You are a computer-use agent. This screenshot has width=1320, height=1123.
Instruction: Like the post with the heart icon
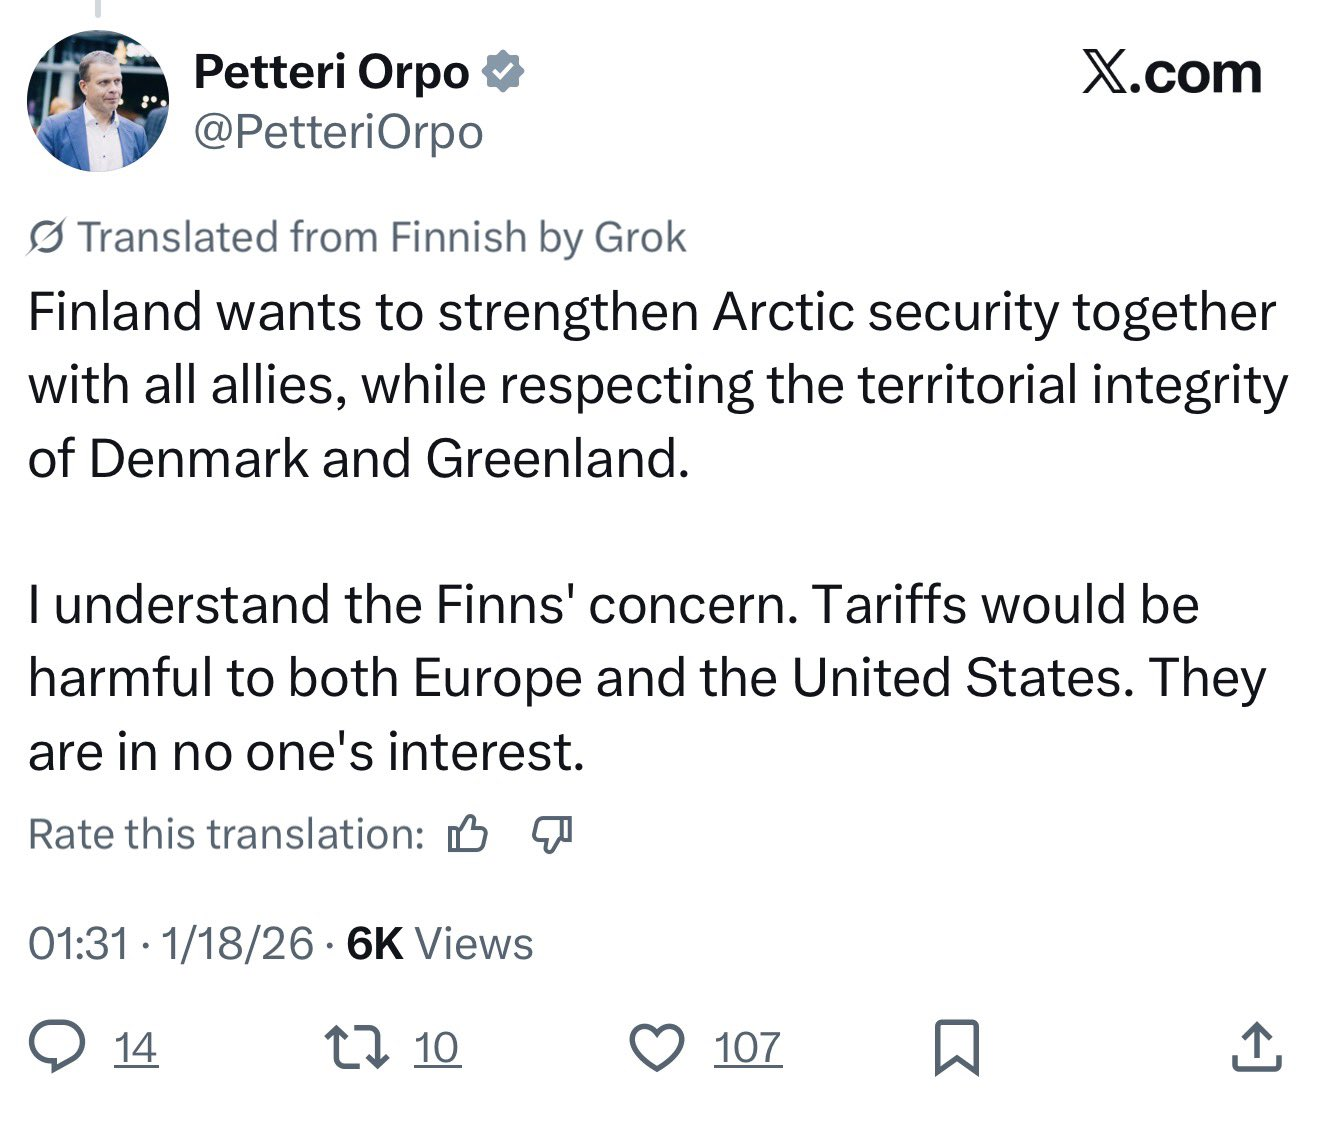point(657,1048)
